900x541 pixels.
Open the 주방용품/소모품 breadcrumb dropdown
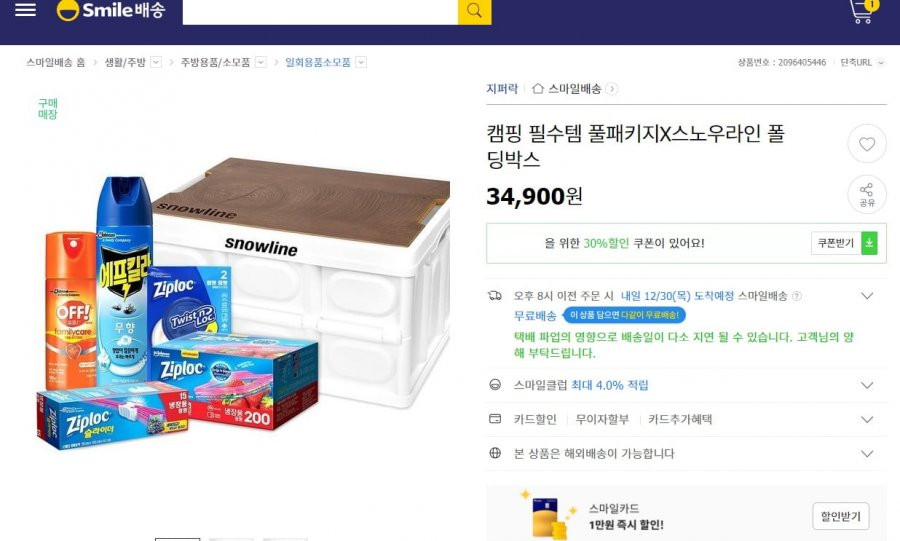(261, 62)
